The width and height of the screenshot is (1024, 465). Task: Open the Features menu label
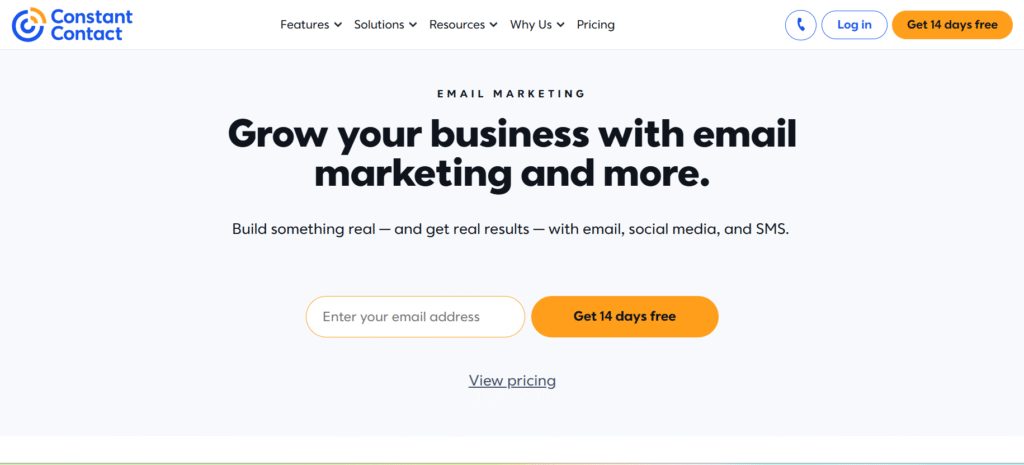(304, 25)
